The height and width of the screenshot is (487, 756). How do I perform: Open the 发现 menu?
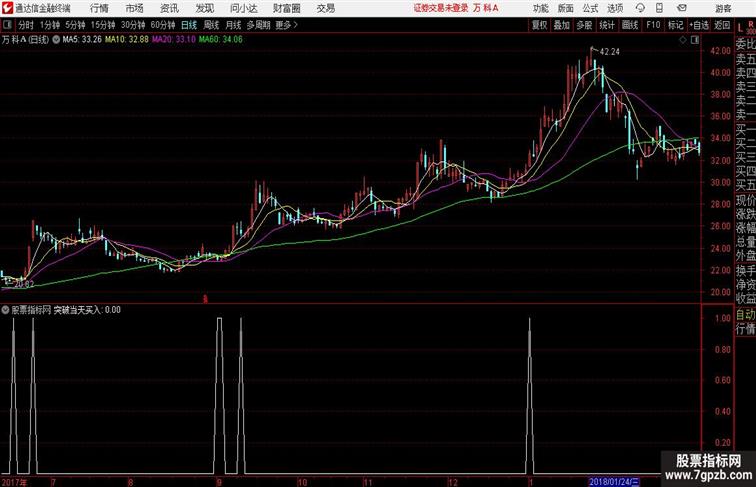(204, 8)
